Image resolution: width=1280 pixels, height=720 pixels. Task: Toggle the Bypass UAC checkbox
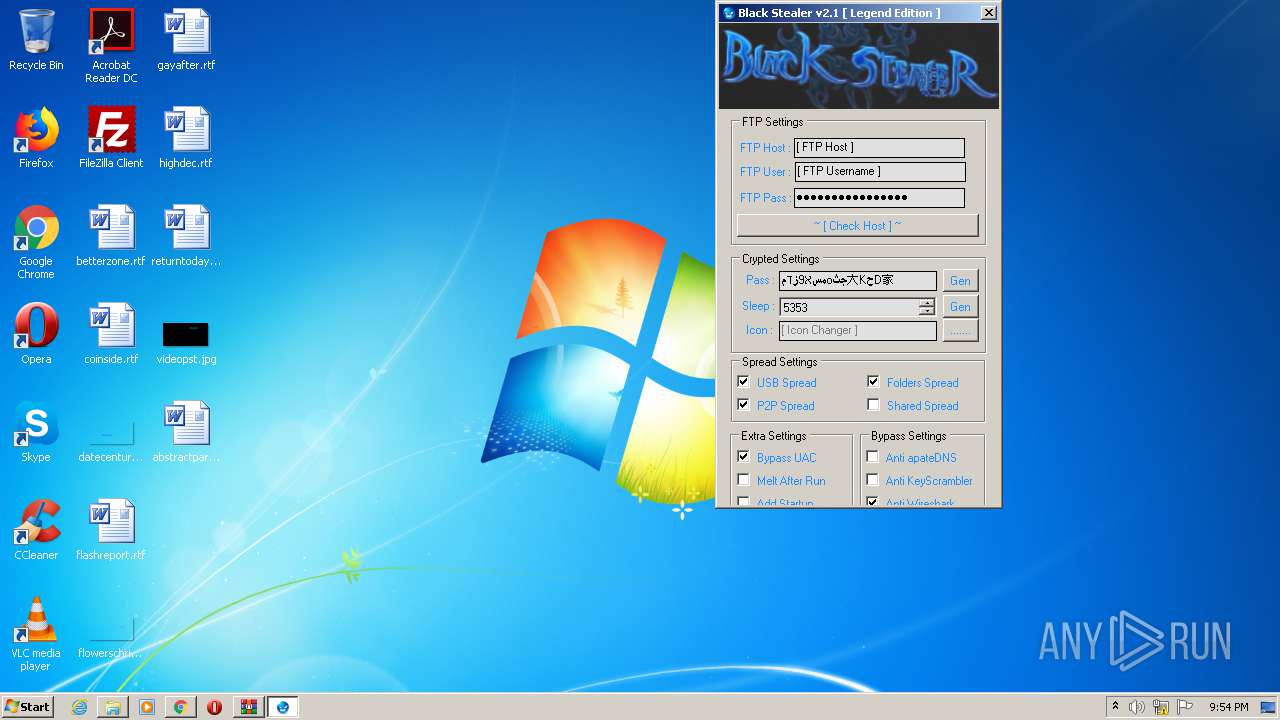click(x=743, y=457)
